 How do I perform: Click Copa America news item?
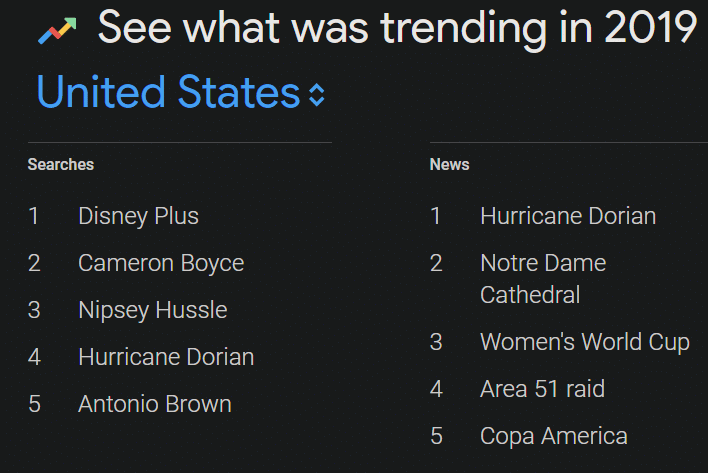tap(554, 436)
